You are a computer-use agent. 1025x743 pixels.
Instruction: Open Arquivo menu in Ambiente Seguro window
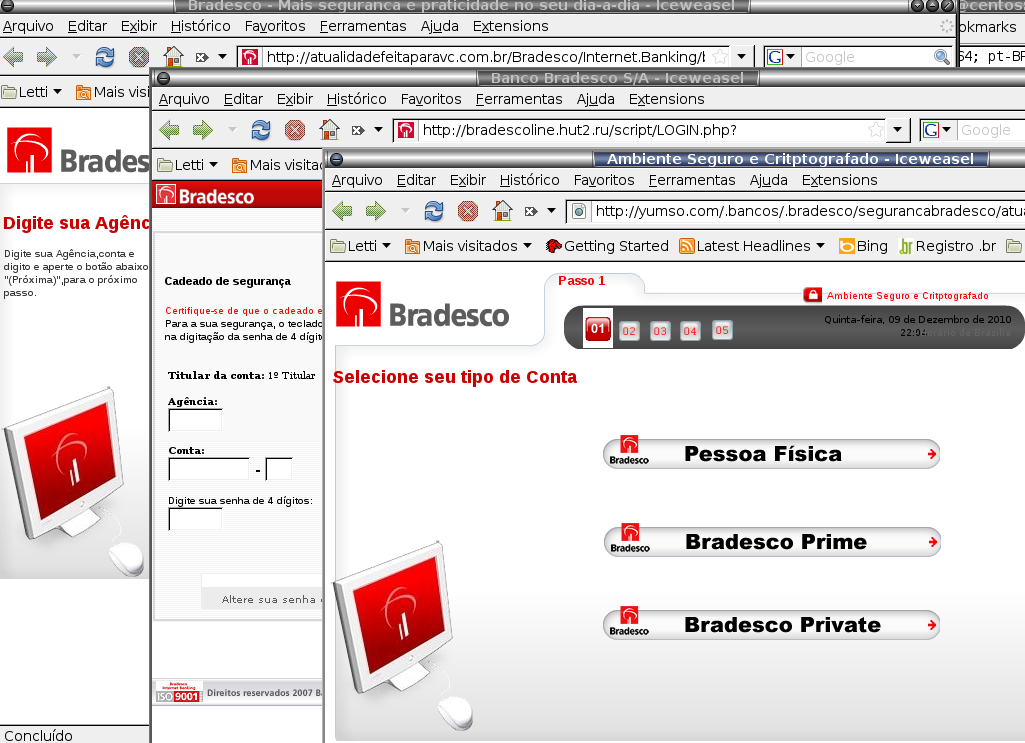pos(357,180)
